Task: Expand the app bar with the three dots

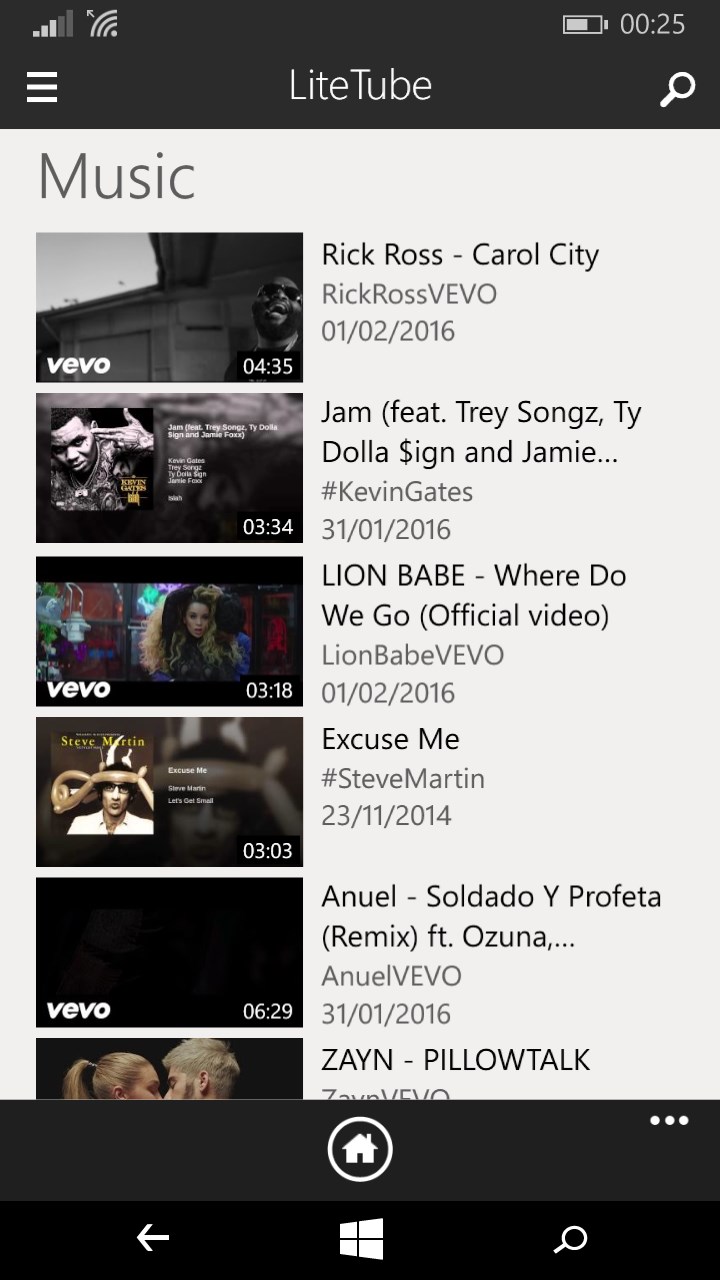Action: coord(669,1120)
